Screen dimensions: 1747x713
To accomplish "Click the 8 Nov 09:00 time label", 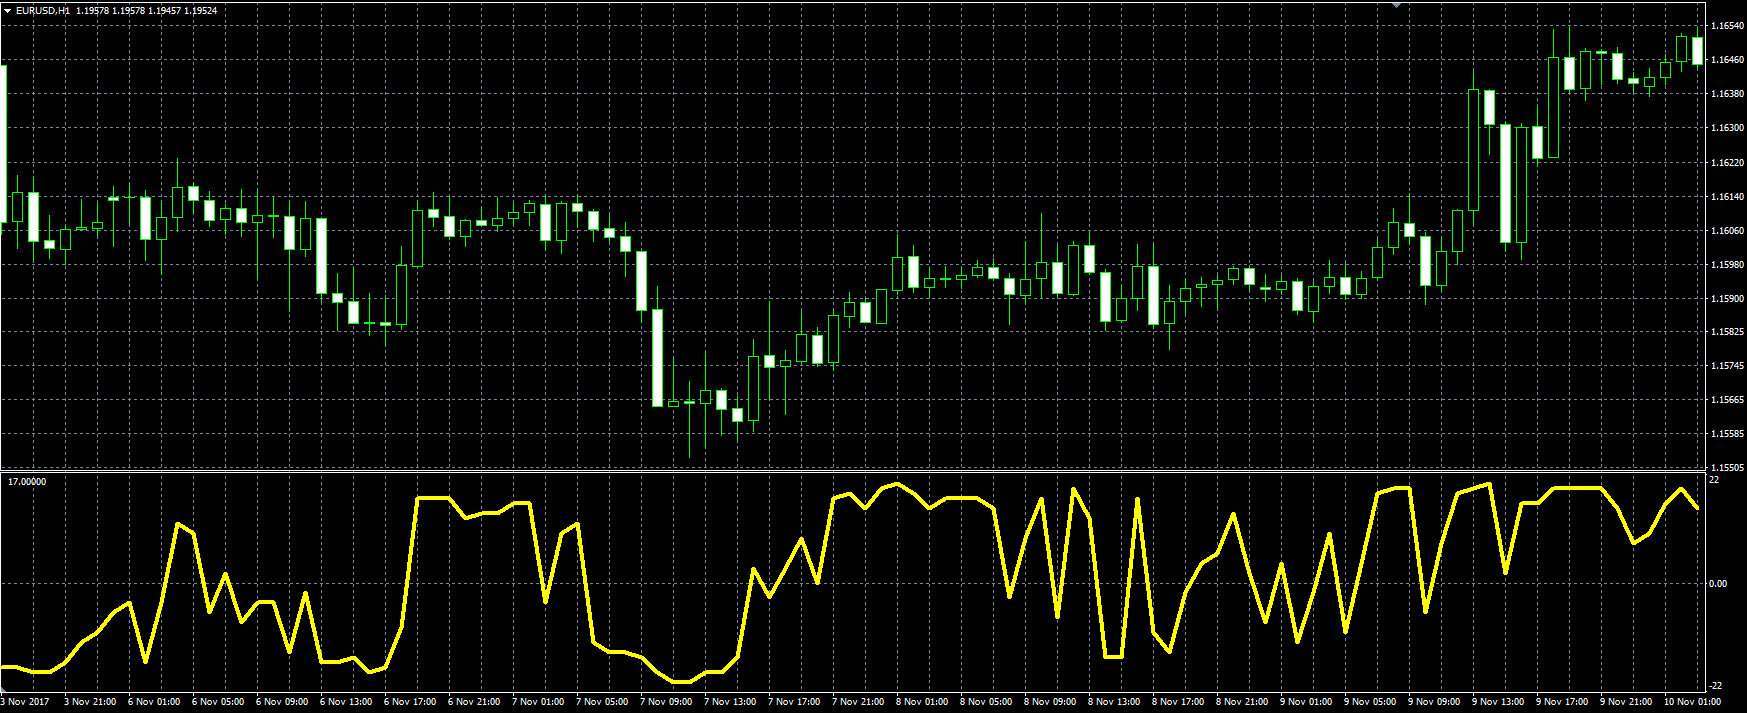I will tap(1050, 702).
